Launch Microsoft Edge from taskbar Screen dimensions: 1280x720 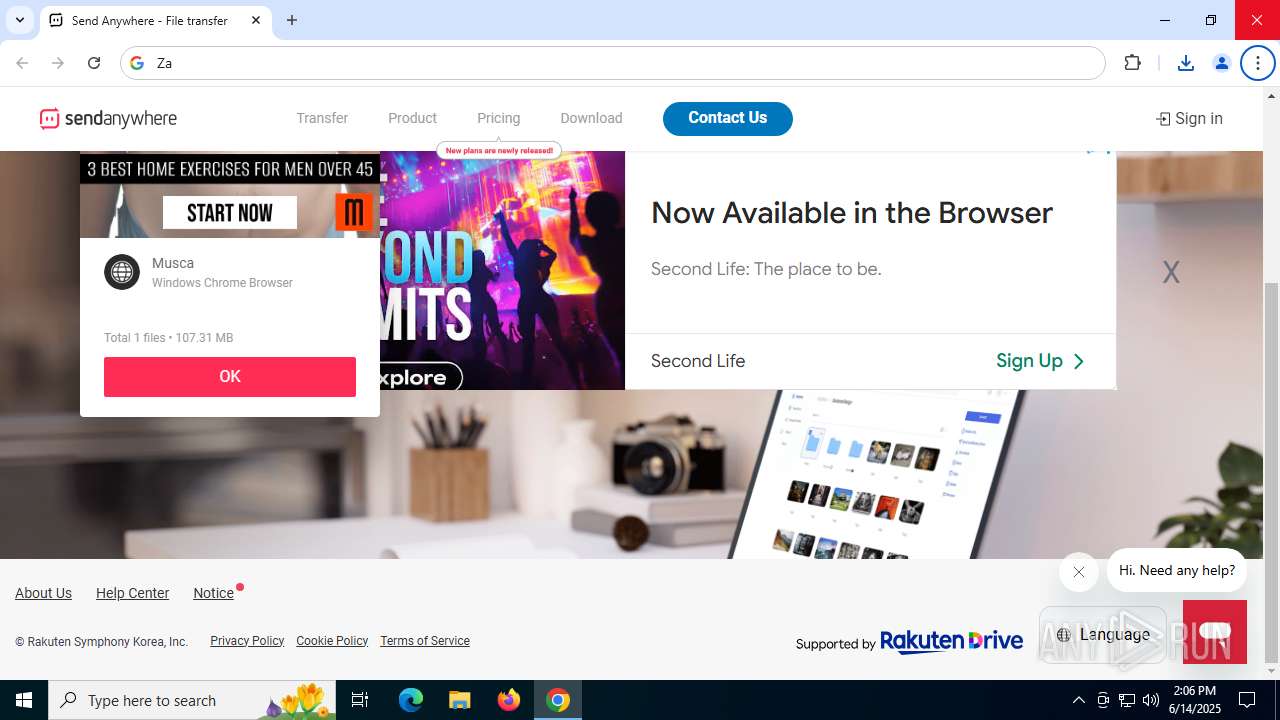click(411, 700)
